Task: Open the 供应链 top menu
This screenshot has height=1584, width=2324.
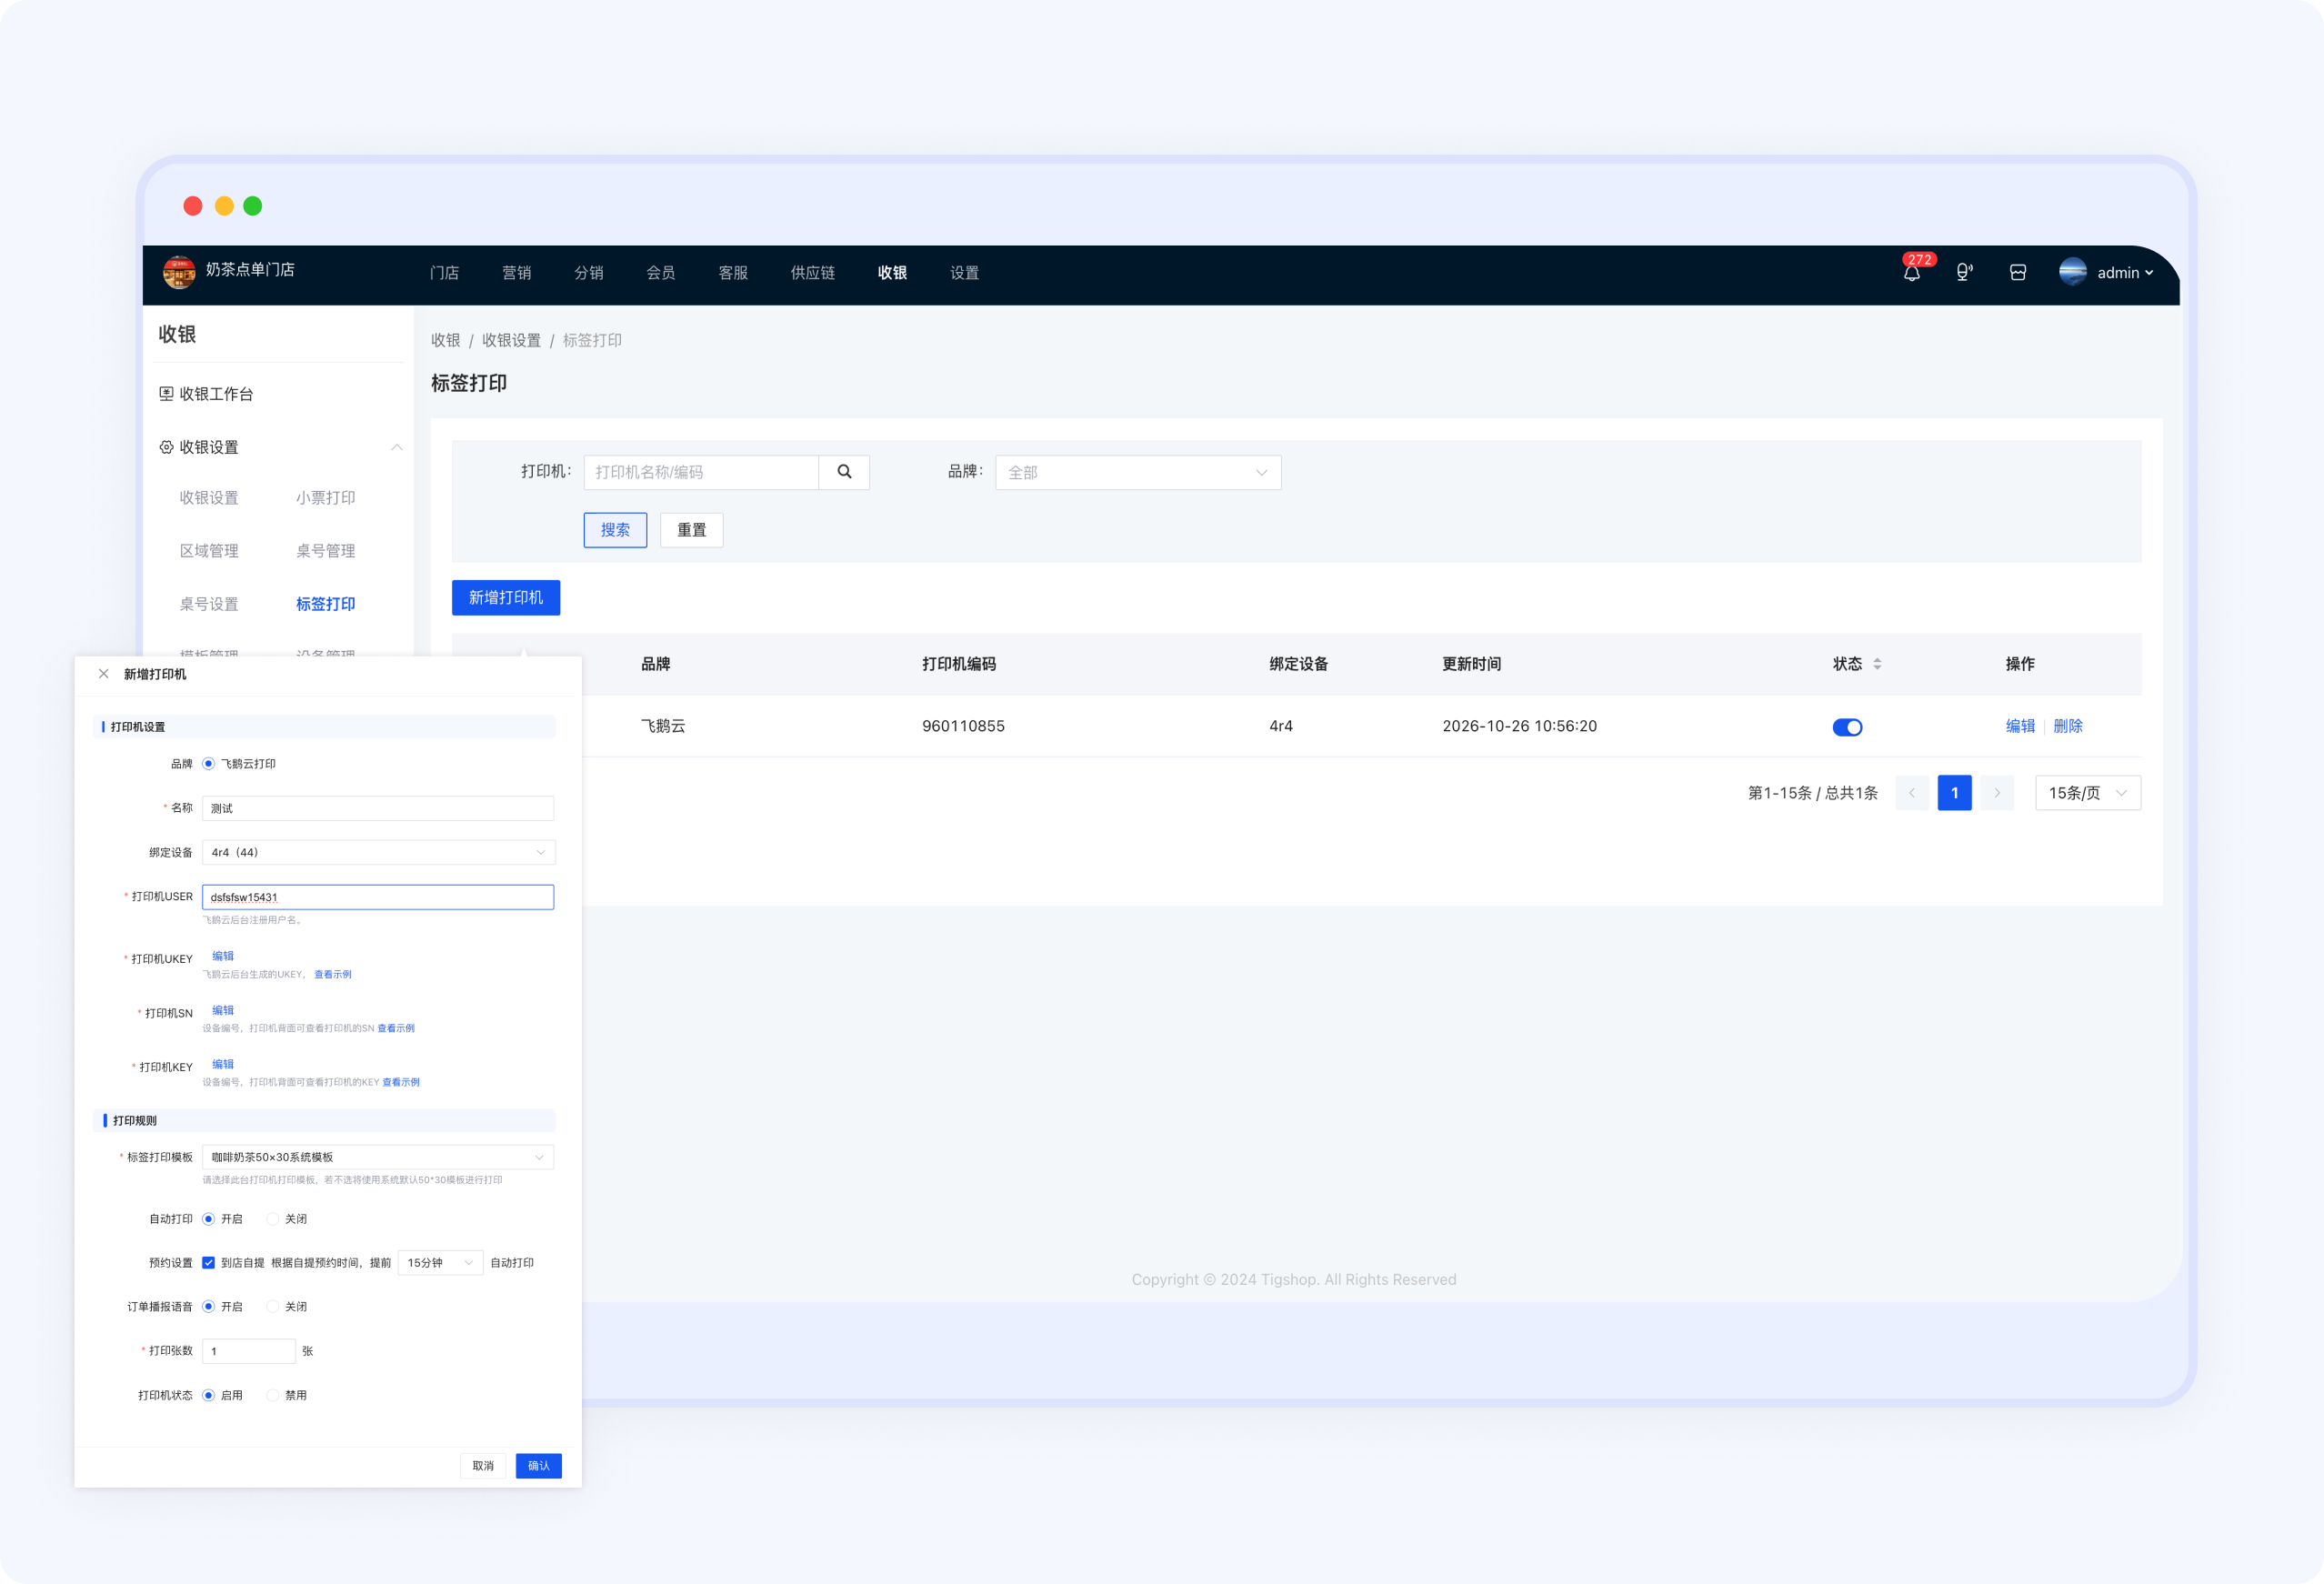Action: 812,273
